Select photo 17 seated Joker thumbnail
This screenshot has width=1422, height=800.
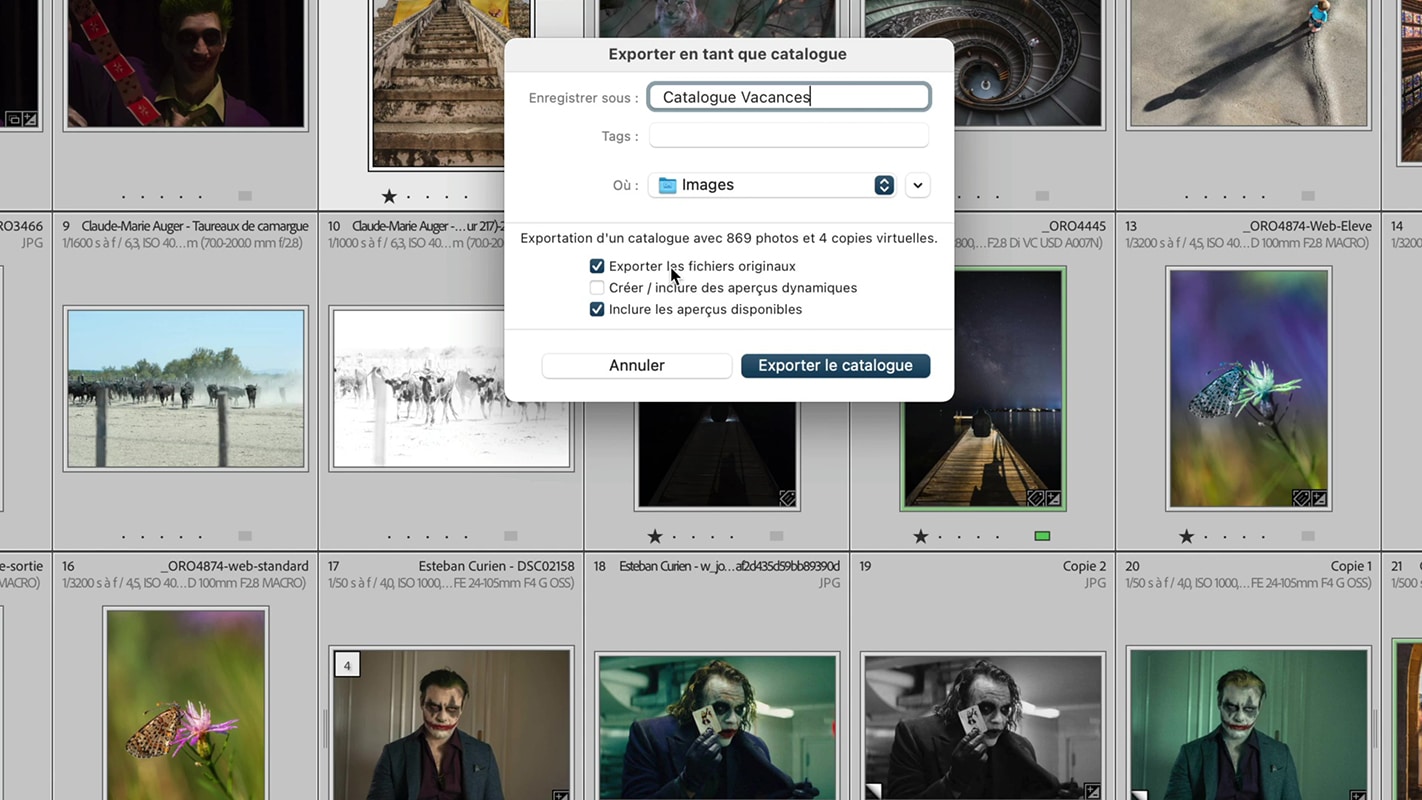(x=451, y=725)
